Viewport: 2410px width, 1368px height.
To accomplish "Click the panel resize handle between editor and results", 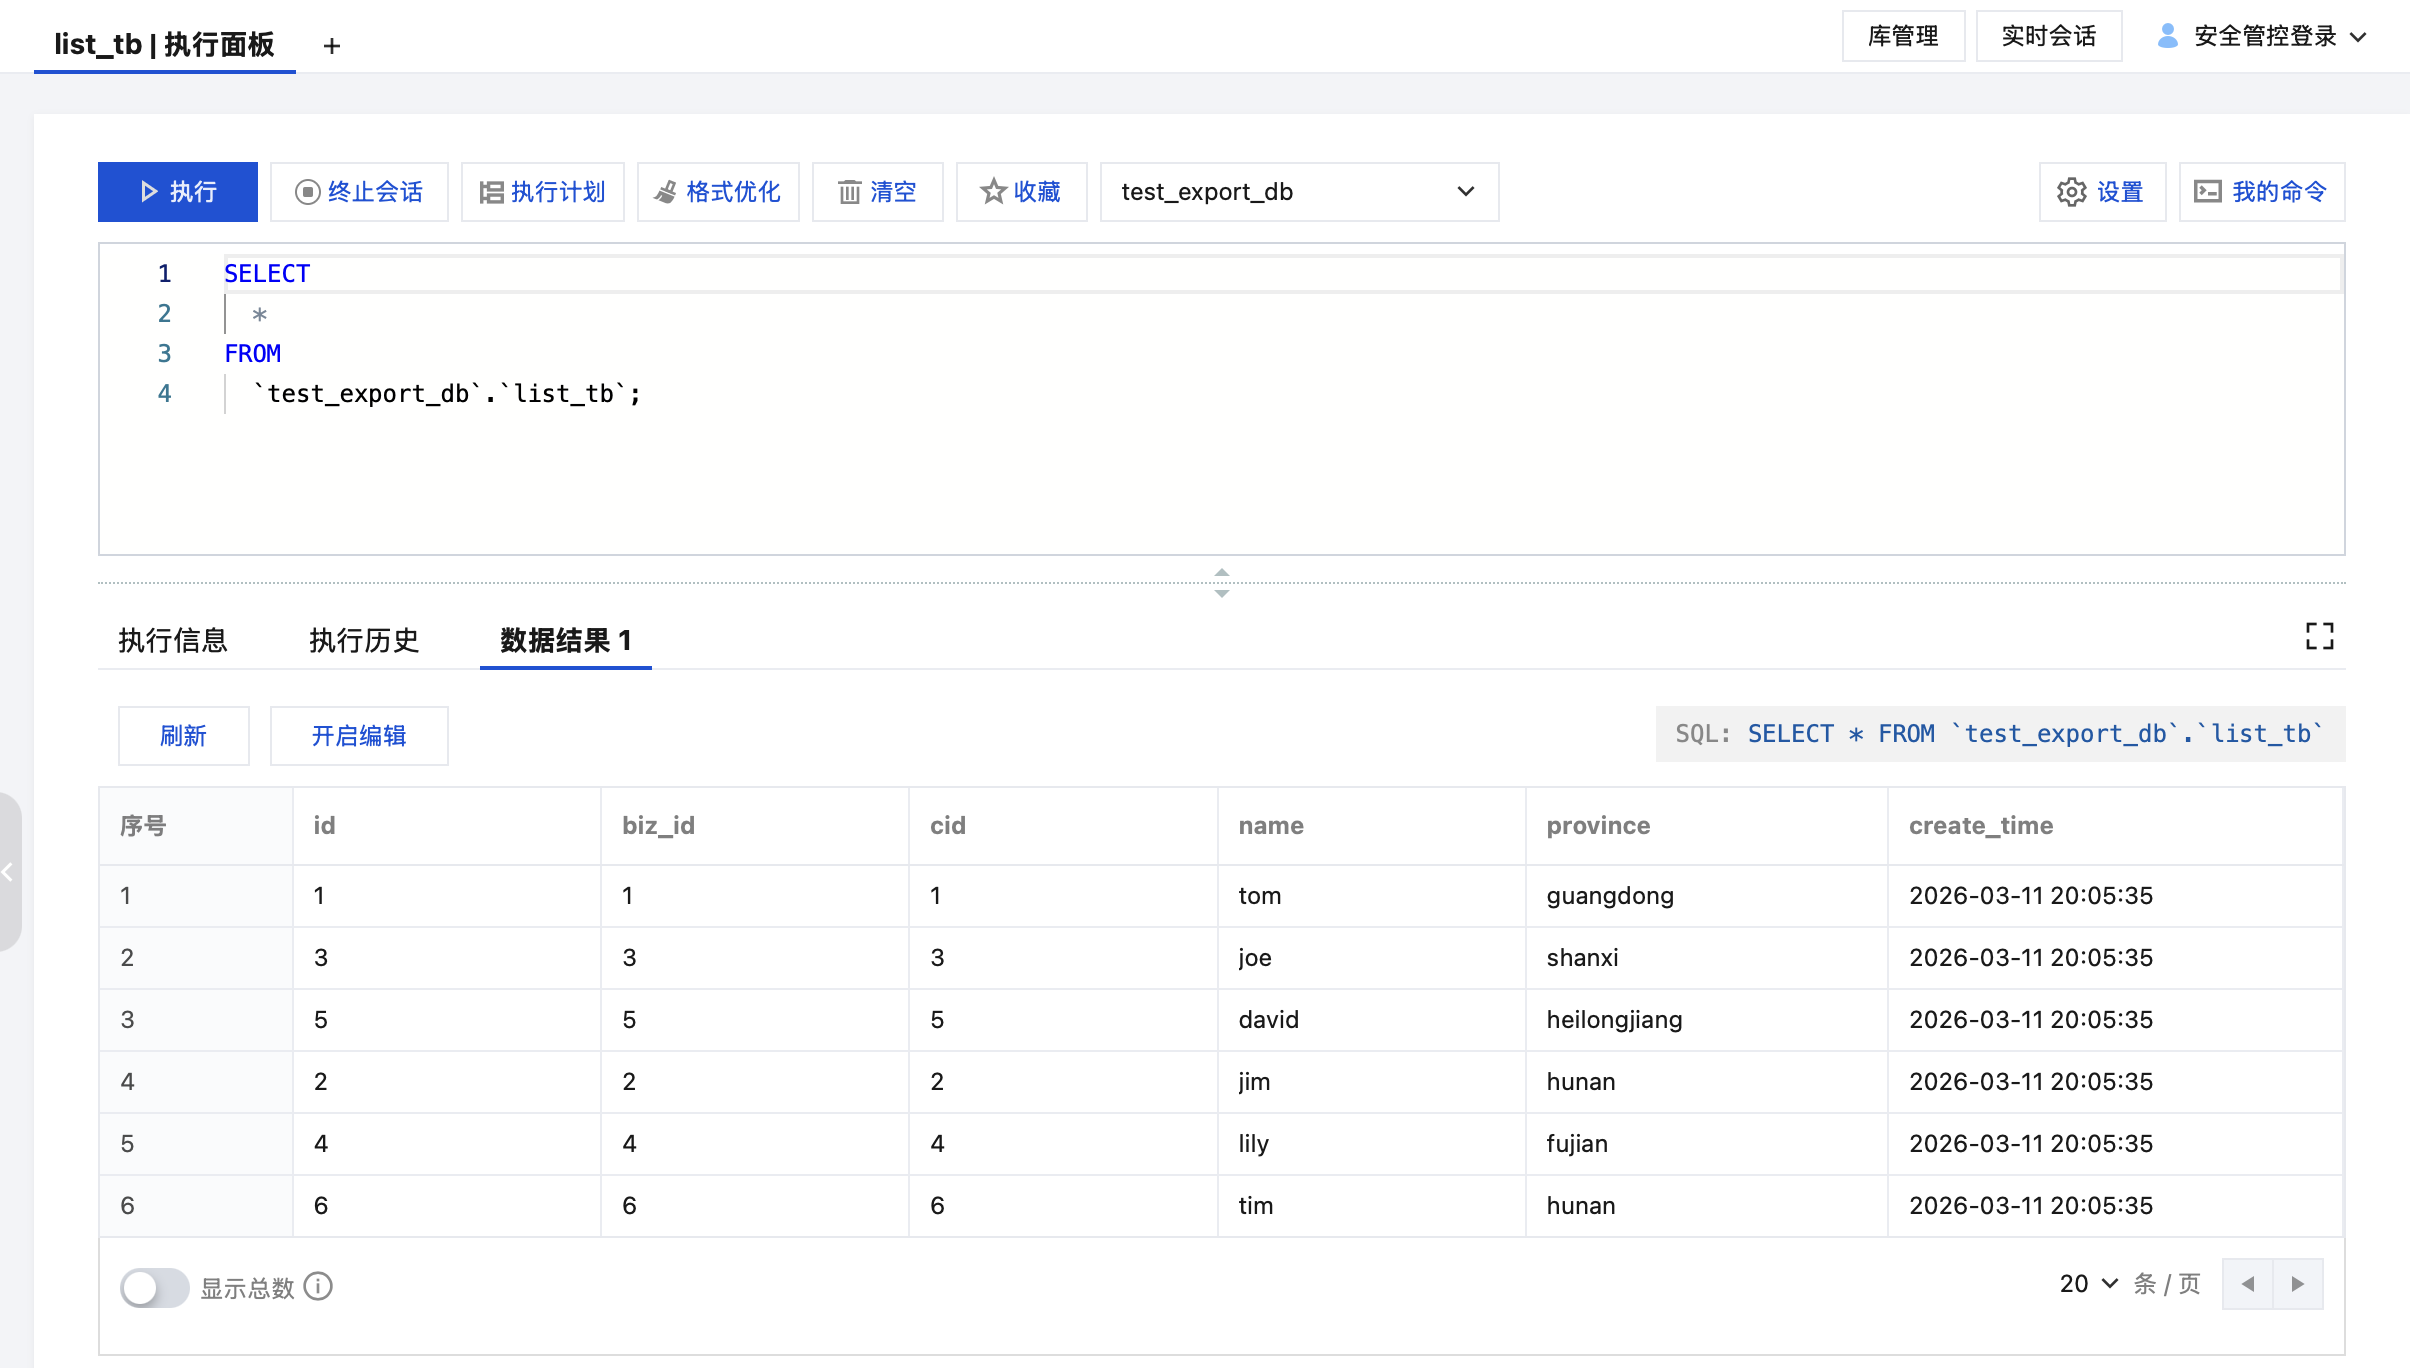I will pos(1221,582).
